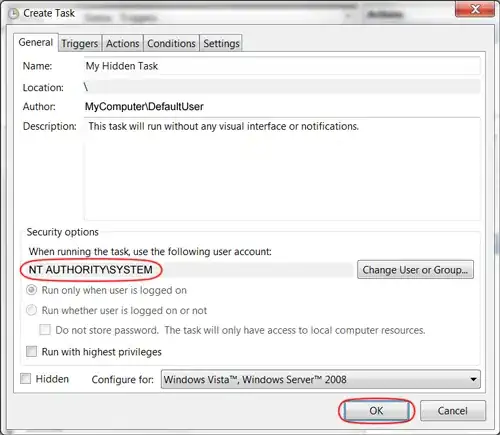The height and width of the screenshot is (435, 500).
Task: Open the Configure for dropdown
Action: 321,379
